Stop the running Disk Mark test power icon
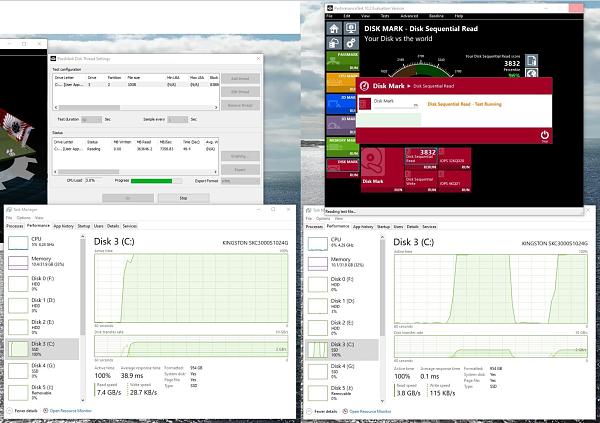The width and height of the screenshot is (600, 423). pos(545,135)
